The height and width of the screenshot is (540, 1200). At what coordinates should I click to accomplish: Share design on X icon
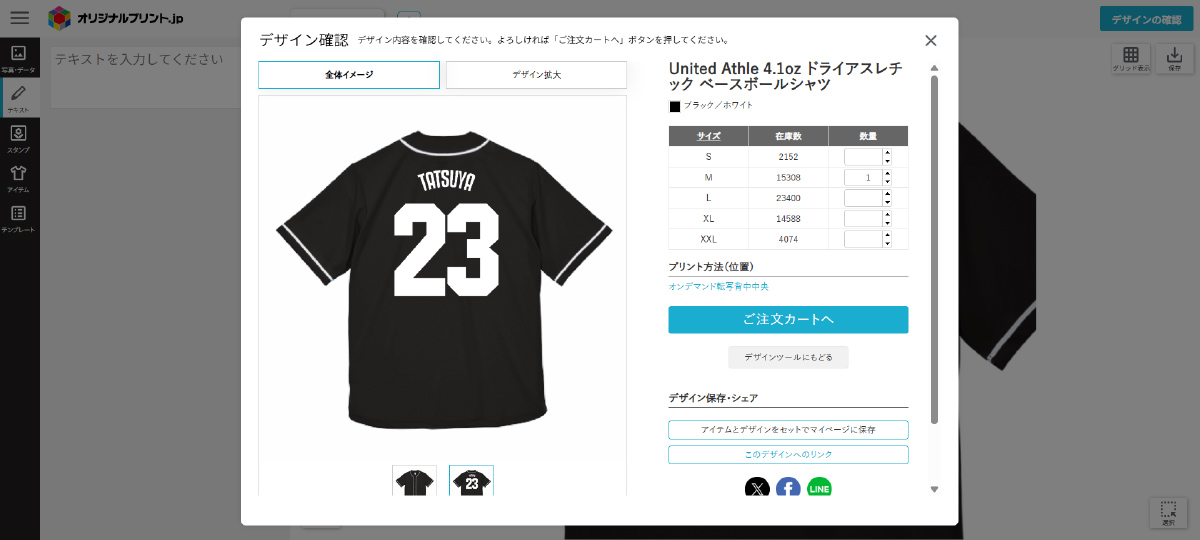coord(758,489)
